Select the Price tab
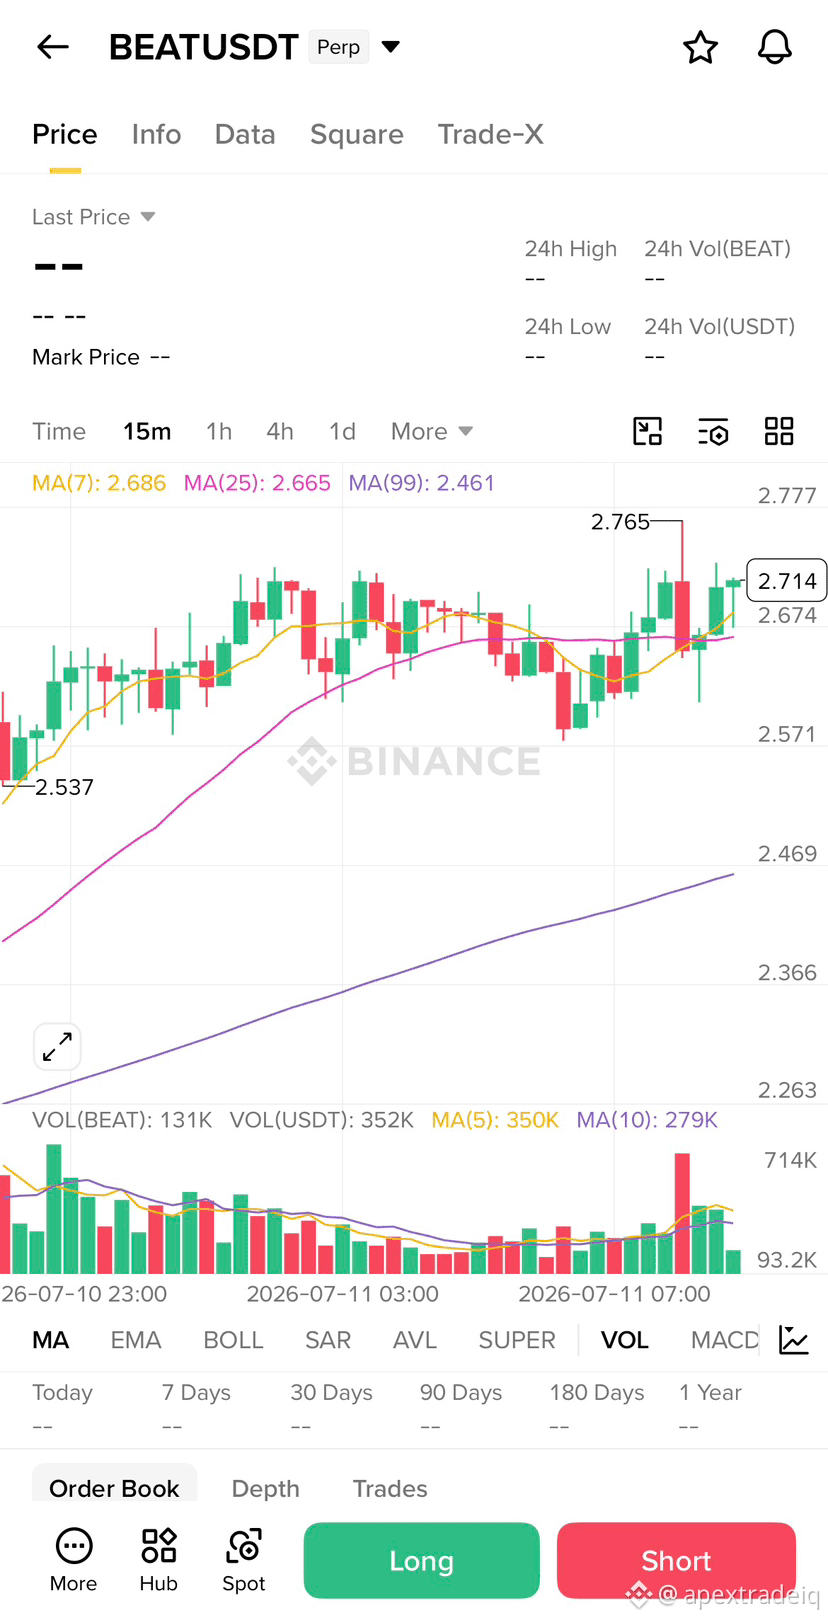 (65, 134)
